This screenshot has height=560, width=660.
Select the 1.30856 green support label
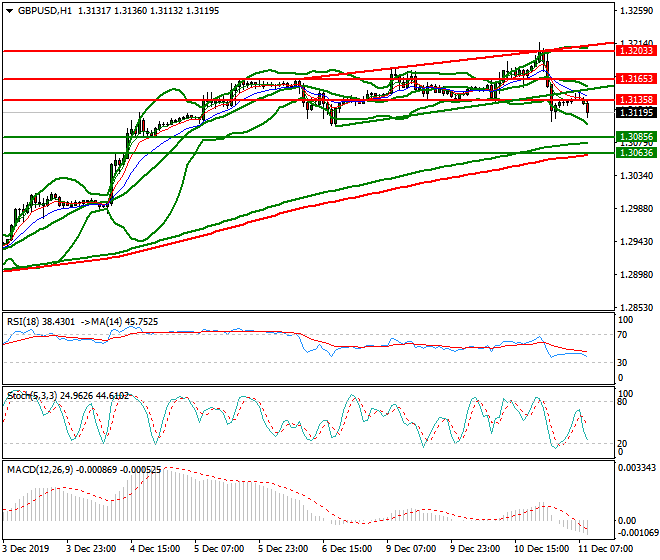click(636, 137)
